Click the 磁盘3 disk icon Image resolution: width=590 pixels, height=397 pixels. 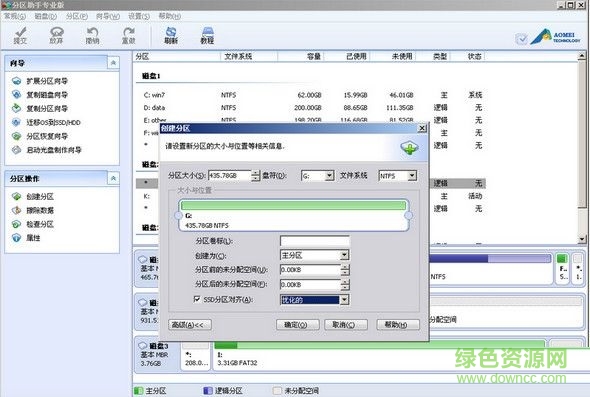click(143, 345)
